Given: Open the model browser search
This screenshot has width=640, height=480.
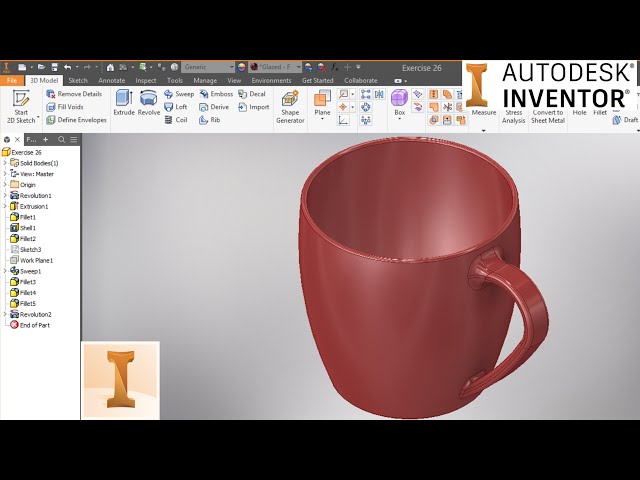Looking at the screenshot, I should (61, 140).
